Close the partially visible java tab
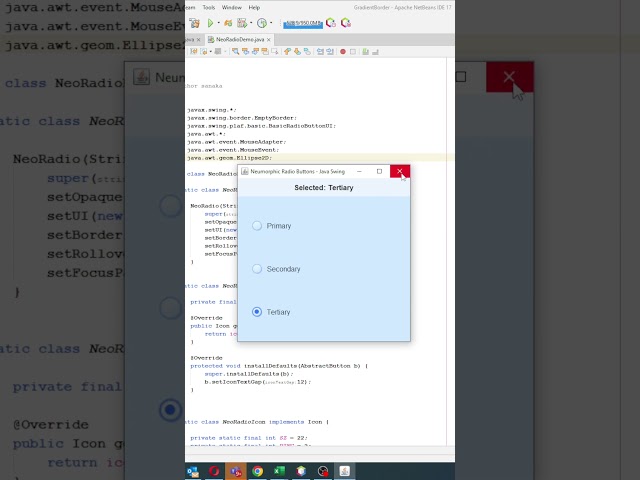Image resolution: width=640 pixels, height=480 pixels. tap(198, 40)
